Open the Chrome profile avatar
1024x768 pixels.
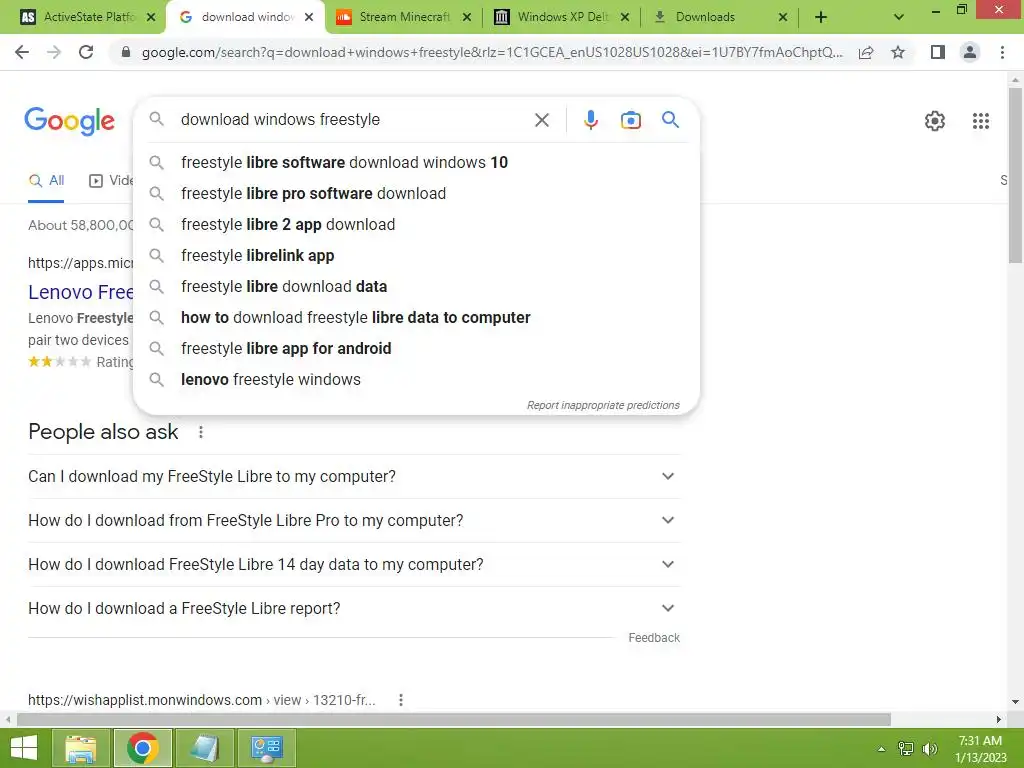pos(970,52)
